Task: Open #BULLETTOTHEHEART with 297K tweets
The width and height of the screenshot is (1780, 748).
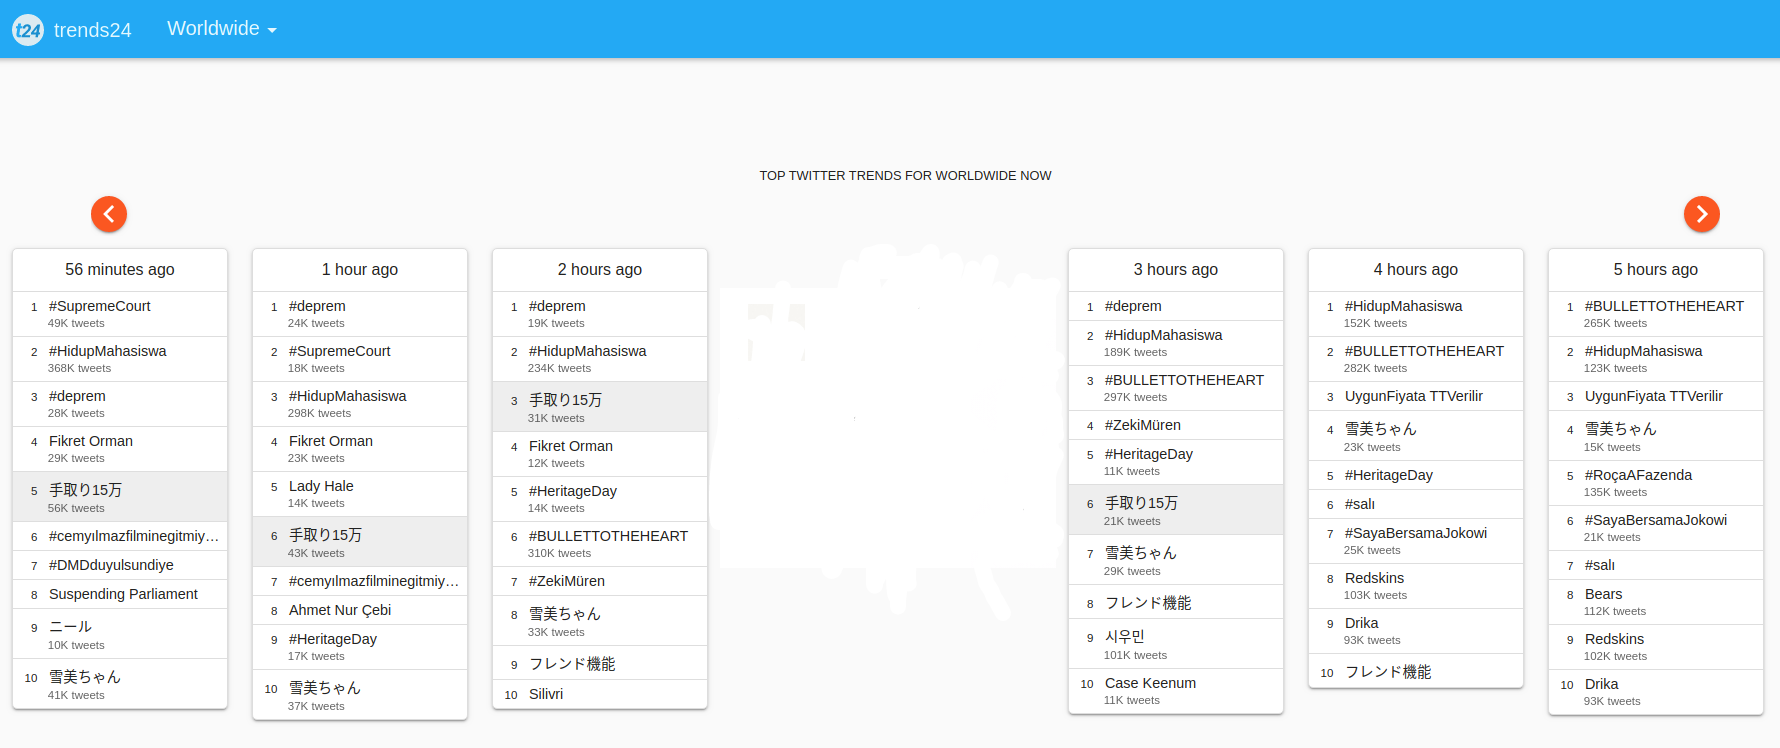Action: point(1185,380)
